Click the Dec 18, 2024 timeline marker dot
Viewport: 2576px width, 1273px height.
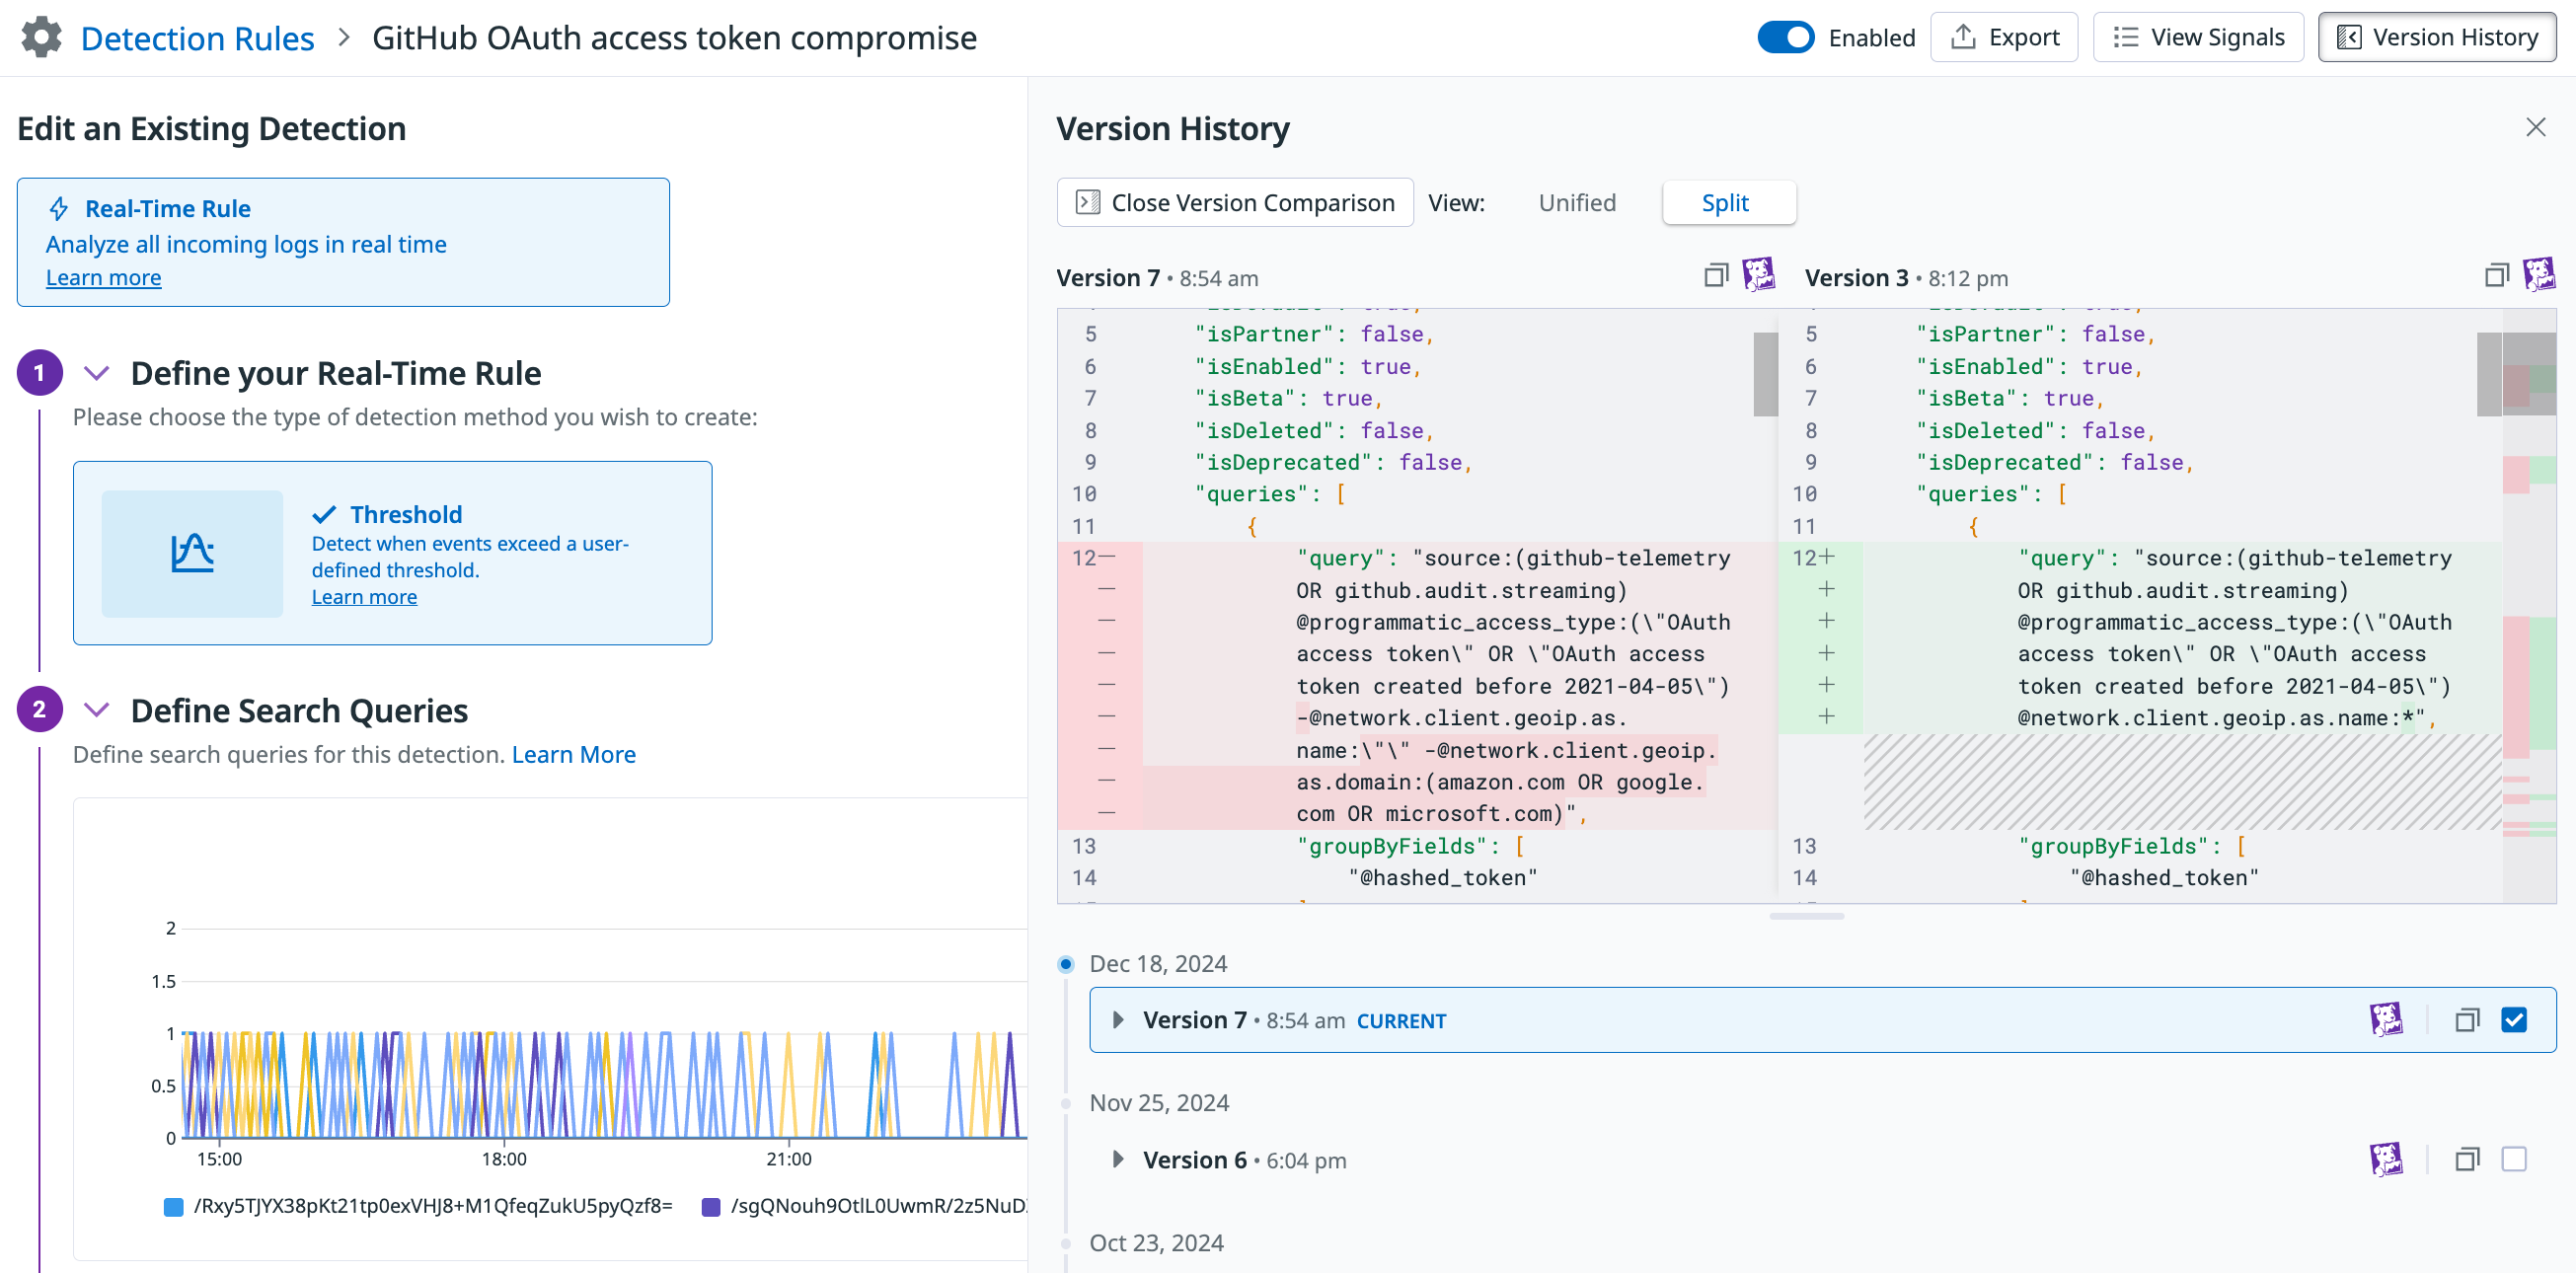(x=1066, y=964)
